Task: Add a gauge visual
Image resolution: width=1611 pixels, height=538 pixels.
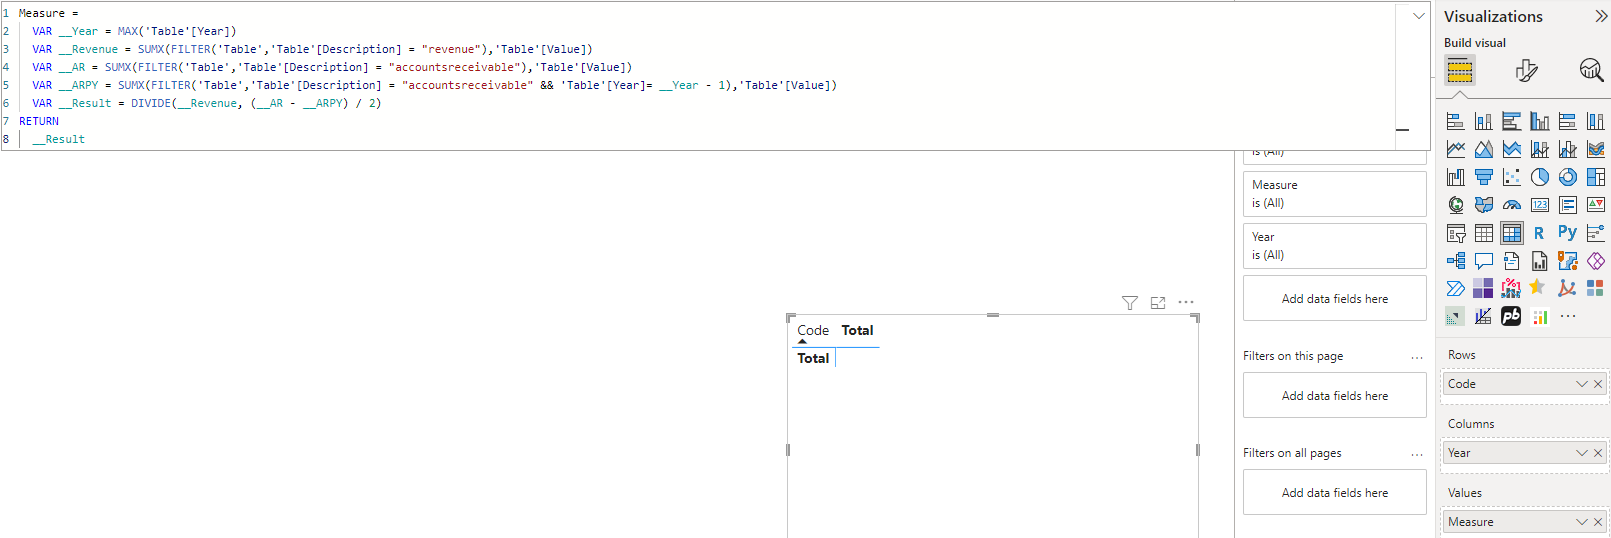Action: (1512, 205)
